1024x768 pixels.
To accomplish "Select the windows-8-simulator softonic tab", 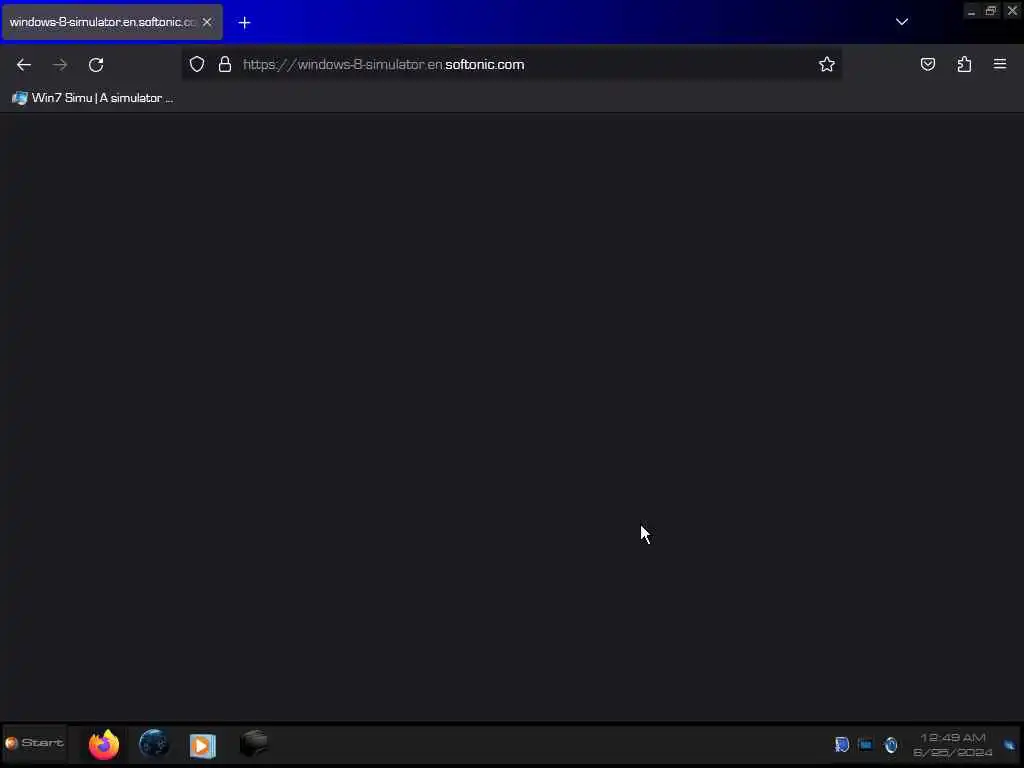I will click(x=112, y=22).
